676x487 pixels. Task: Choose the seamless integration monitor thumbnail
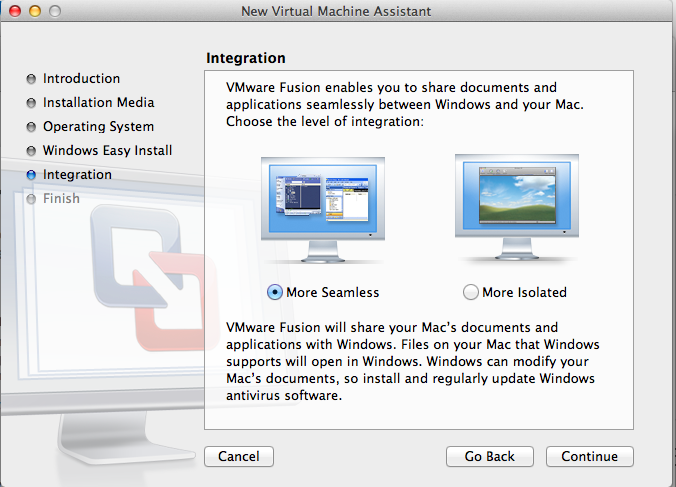click(323, 209)
